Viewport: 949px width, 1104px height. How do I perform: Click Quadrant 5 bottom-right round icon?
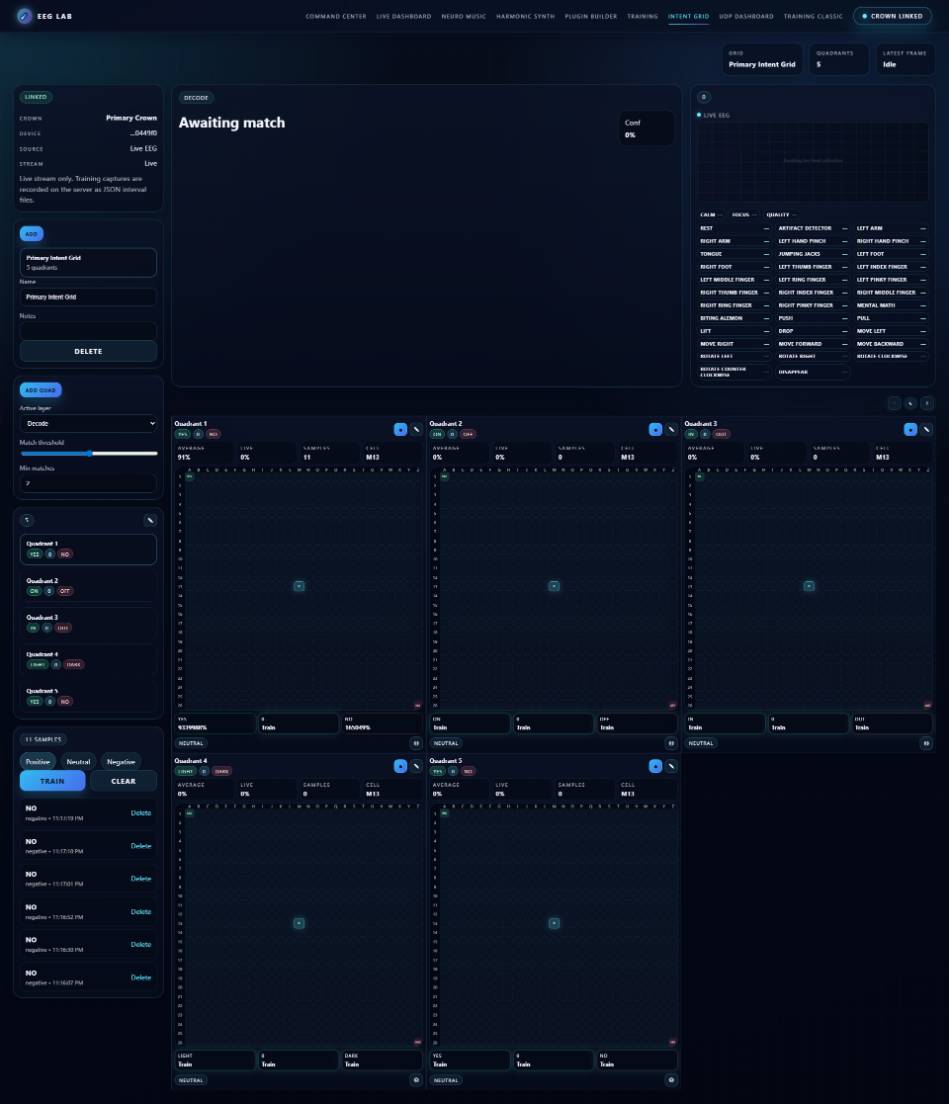coord(671,1079)
